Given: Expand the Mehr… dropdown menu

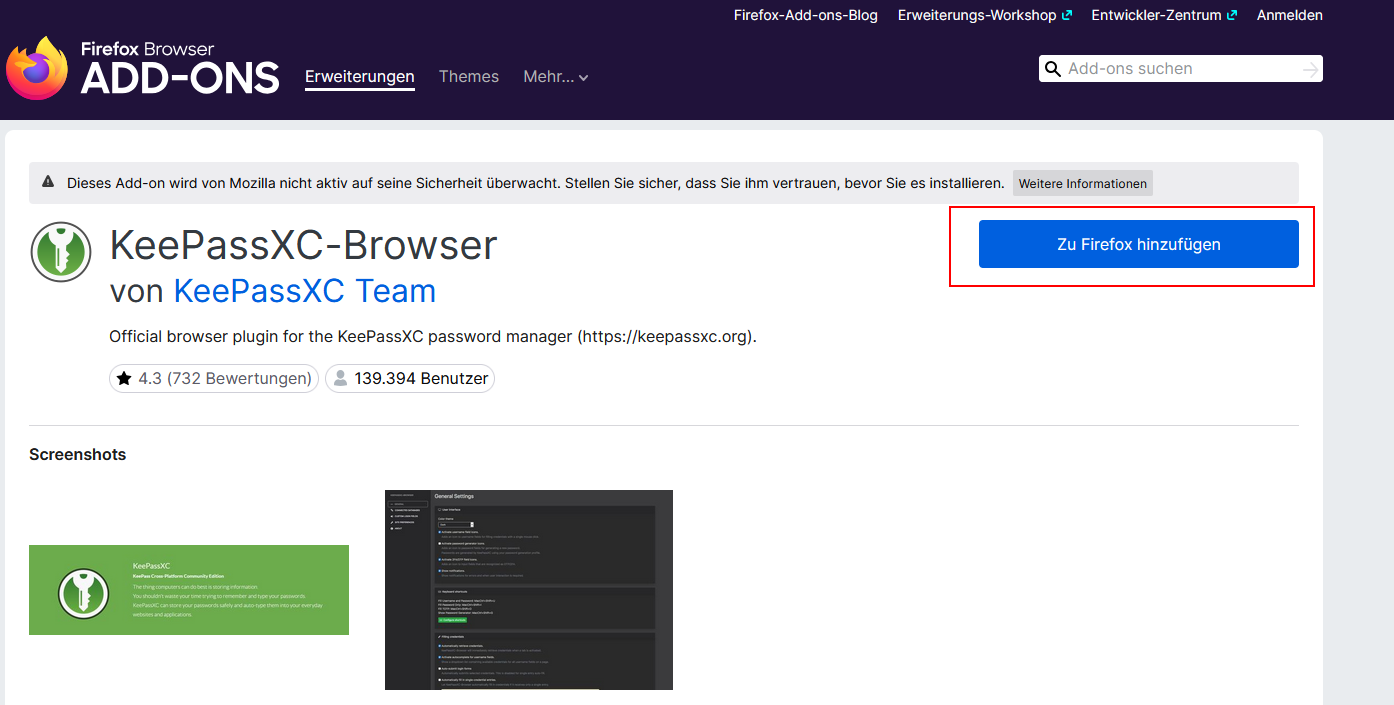Looking at the screenshot, I should click(555, 77).
